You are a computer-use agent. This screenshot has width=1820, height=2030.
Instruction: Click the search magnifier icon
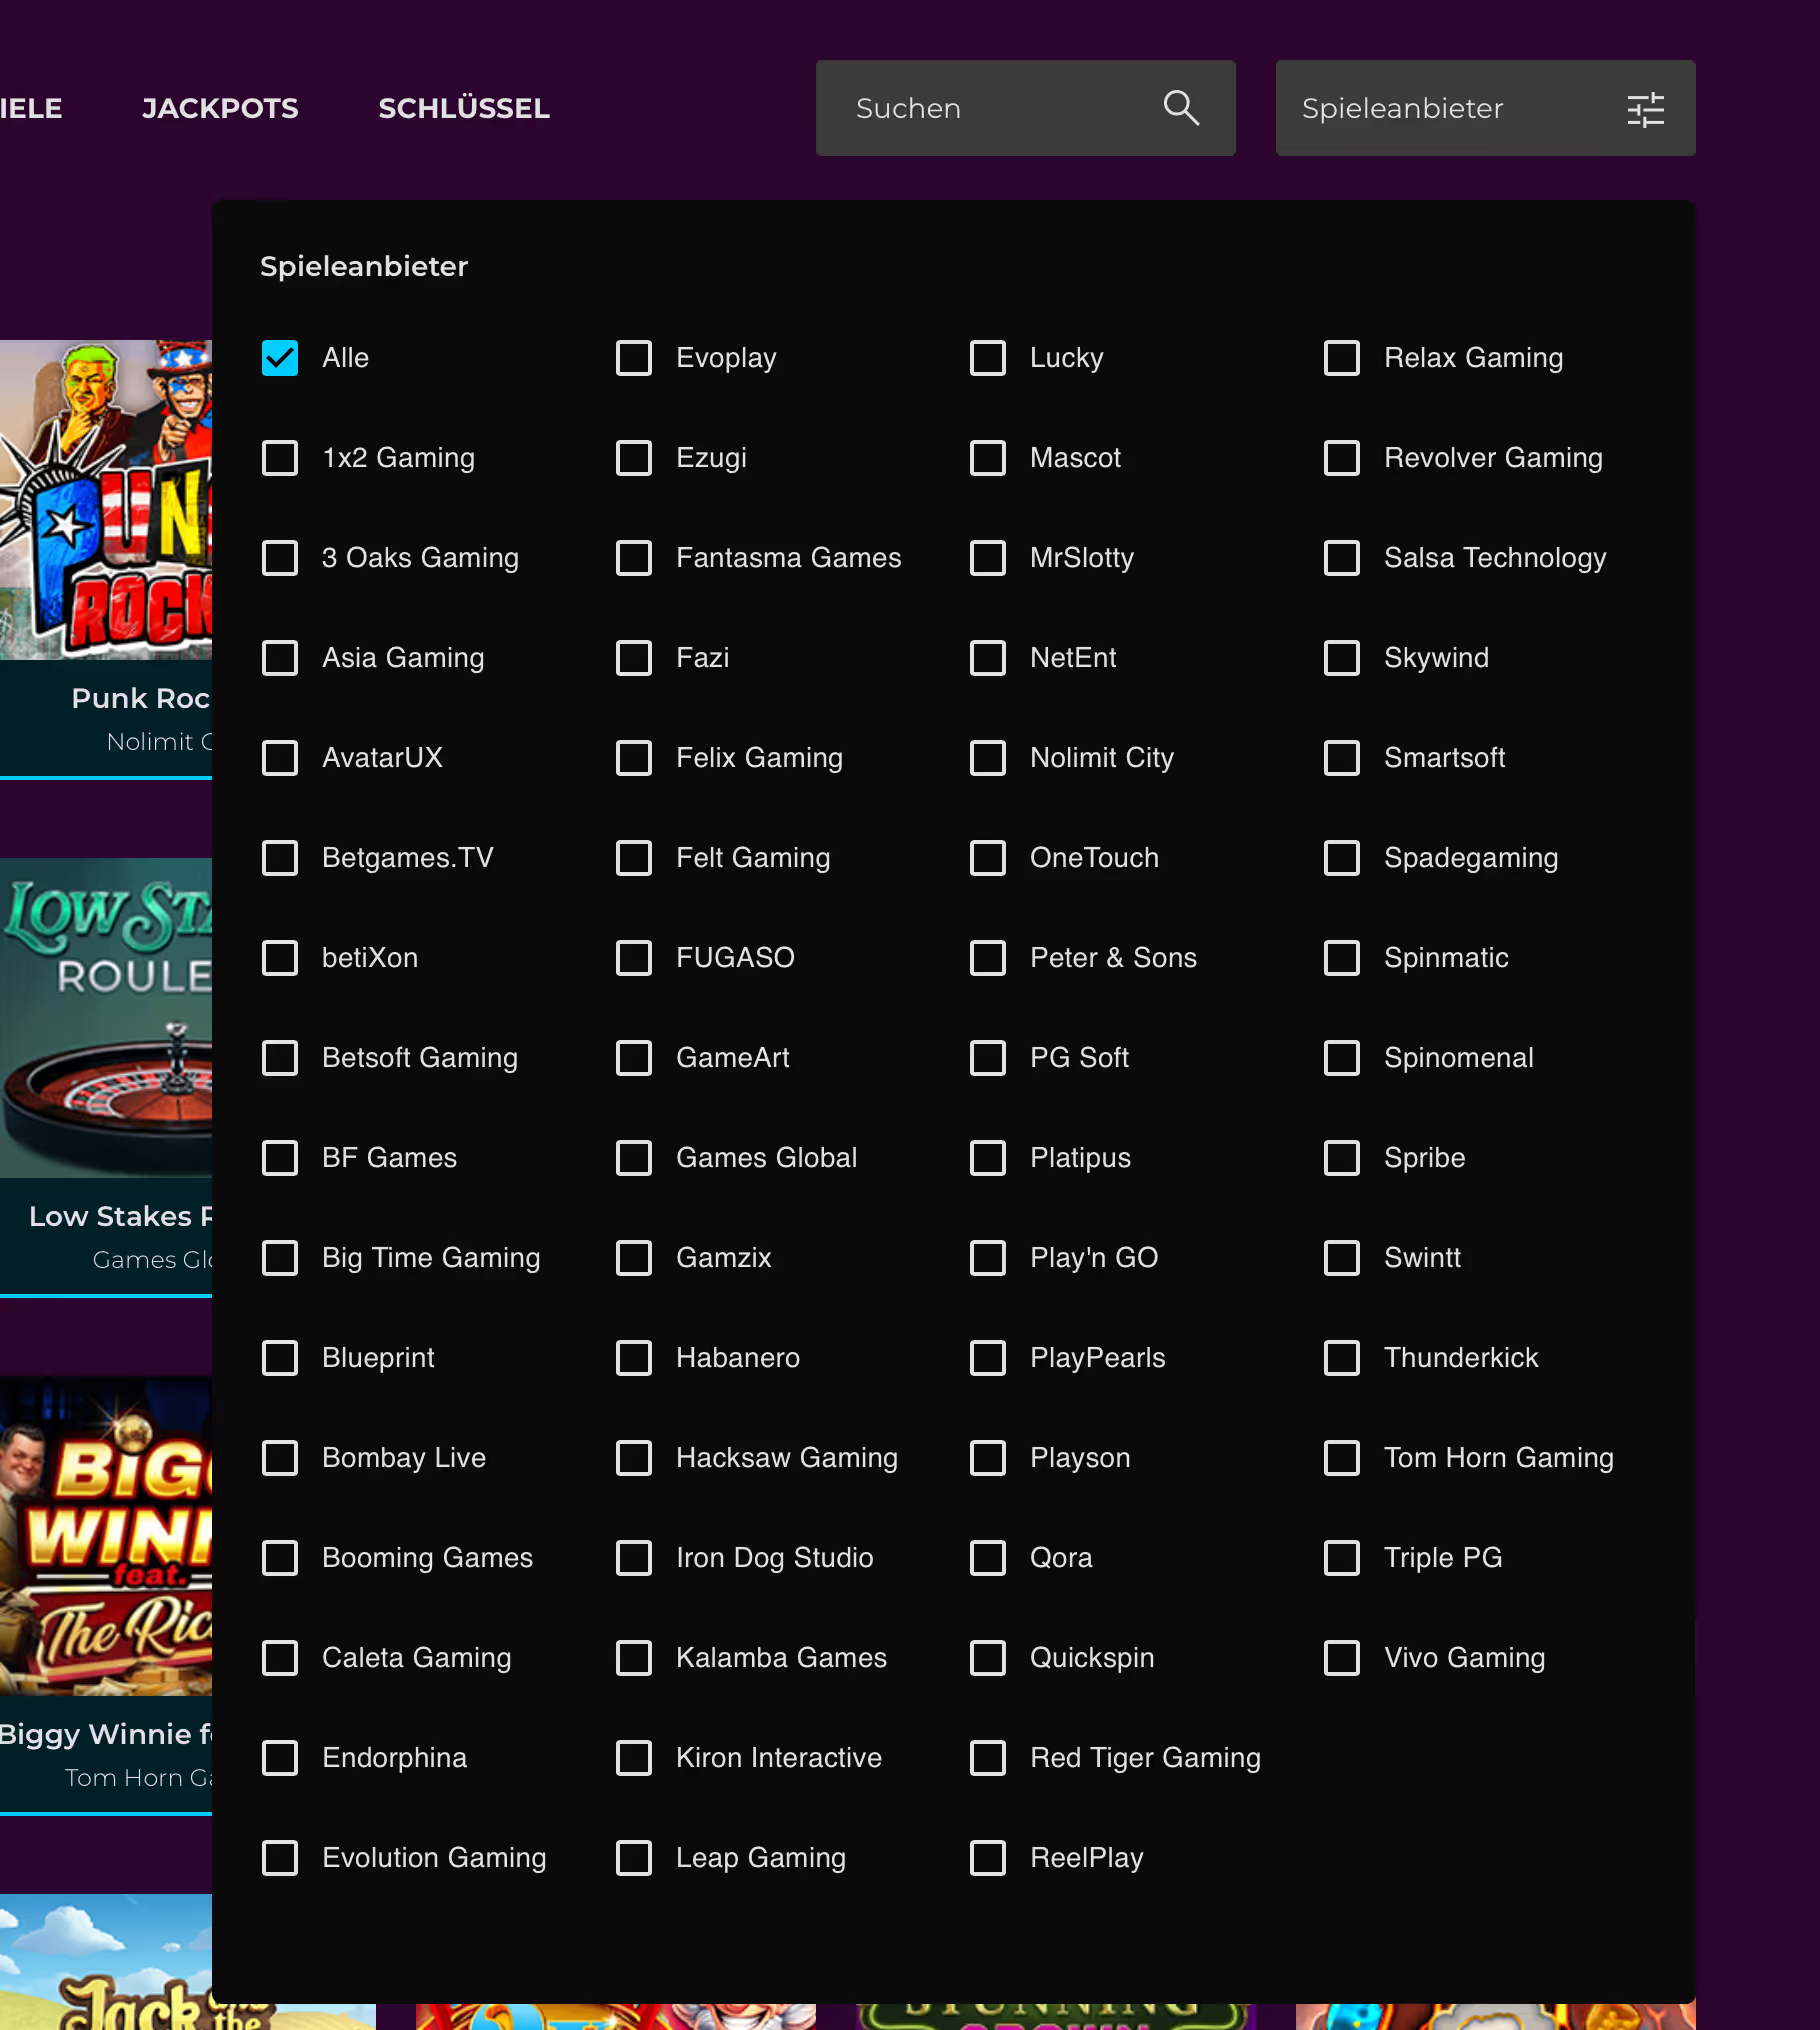tap(1181, 108)
